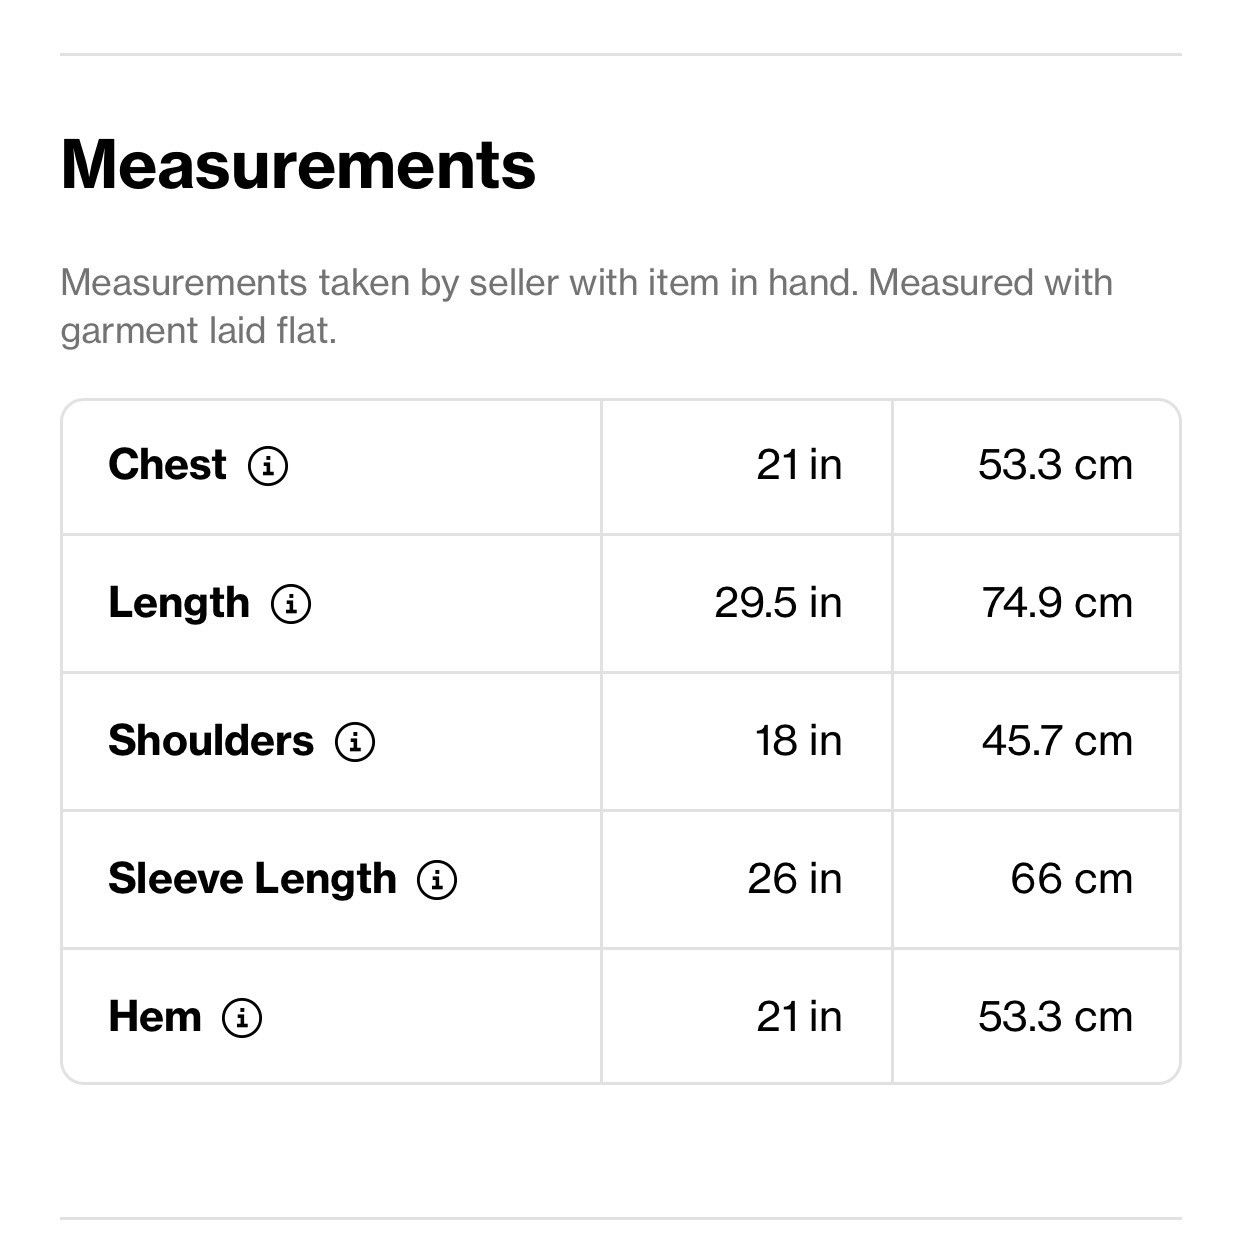Click the 18 in shoulders value
Viewport: 1242px width, 1242px height.
pos(798,741)
